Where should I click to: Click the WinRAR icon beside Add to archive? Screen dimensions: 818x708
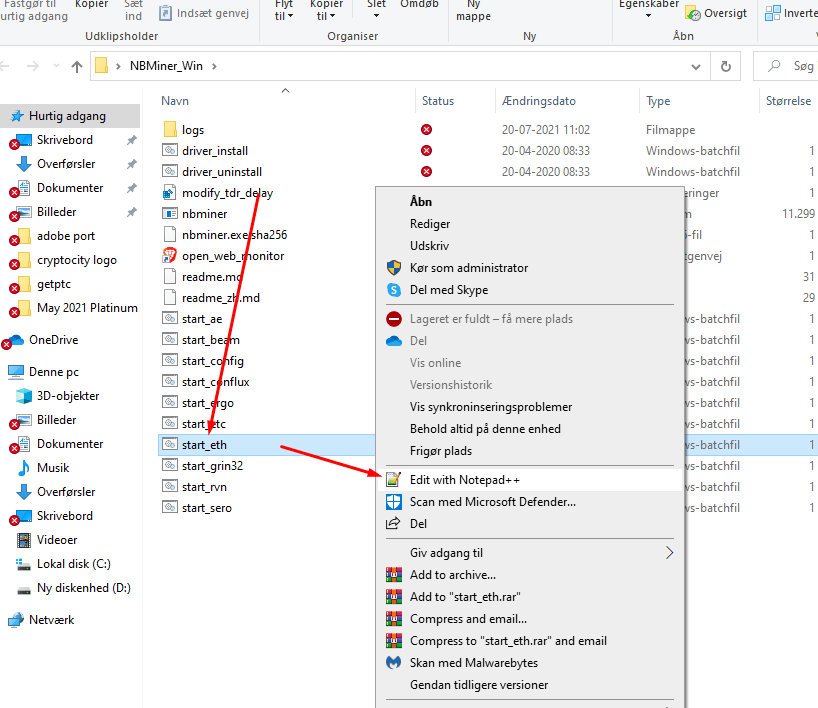[x=393, y=574]
